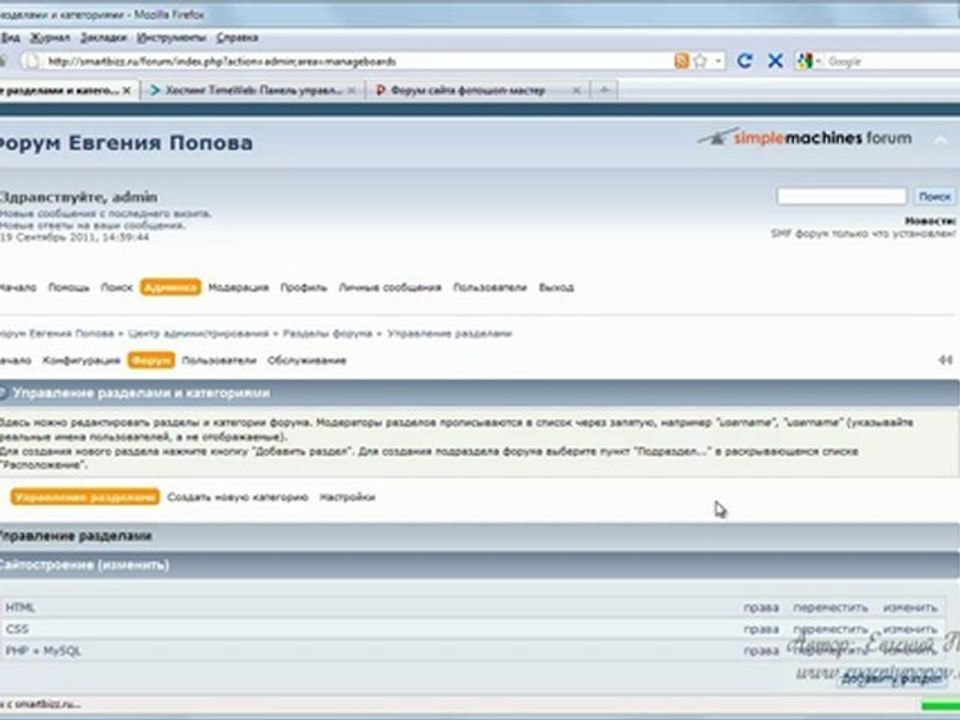Bookmark page with the star icon
Screen dimensions: 960x720
(x=700, y=61)
